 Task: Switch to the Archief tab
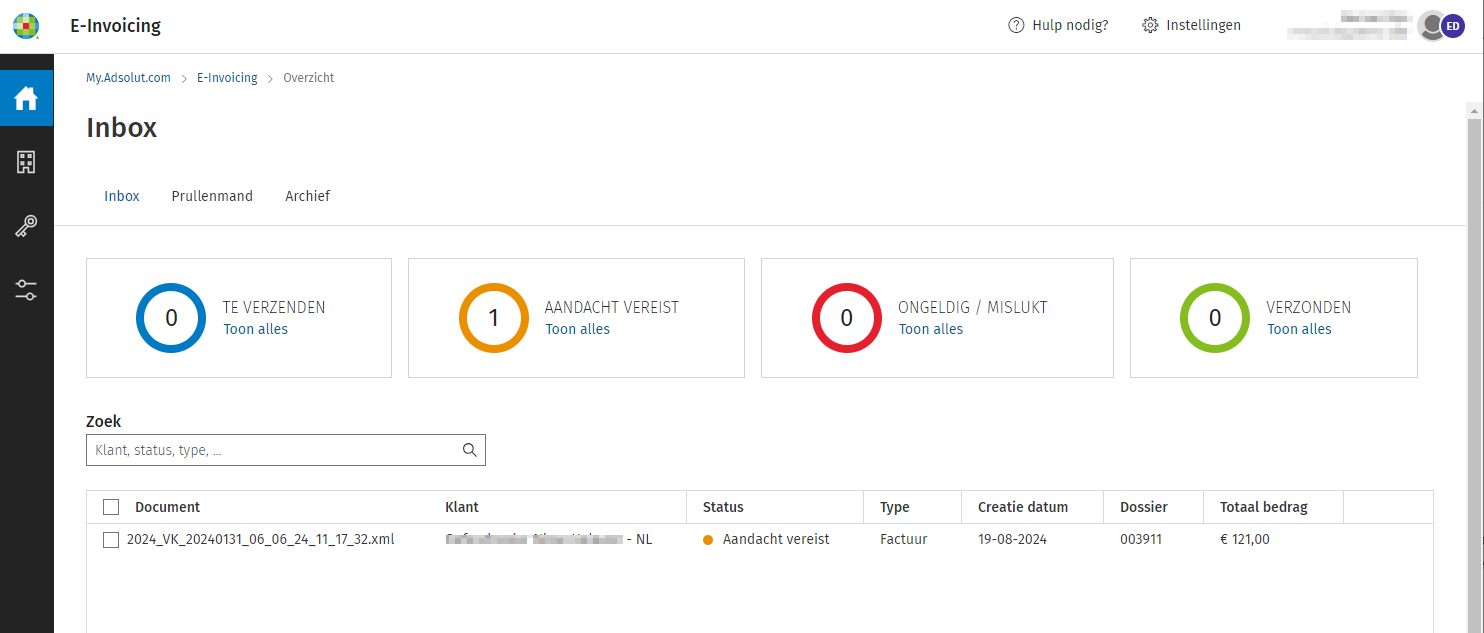pos(307,196)
